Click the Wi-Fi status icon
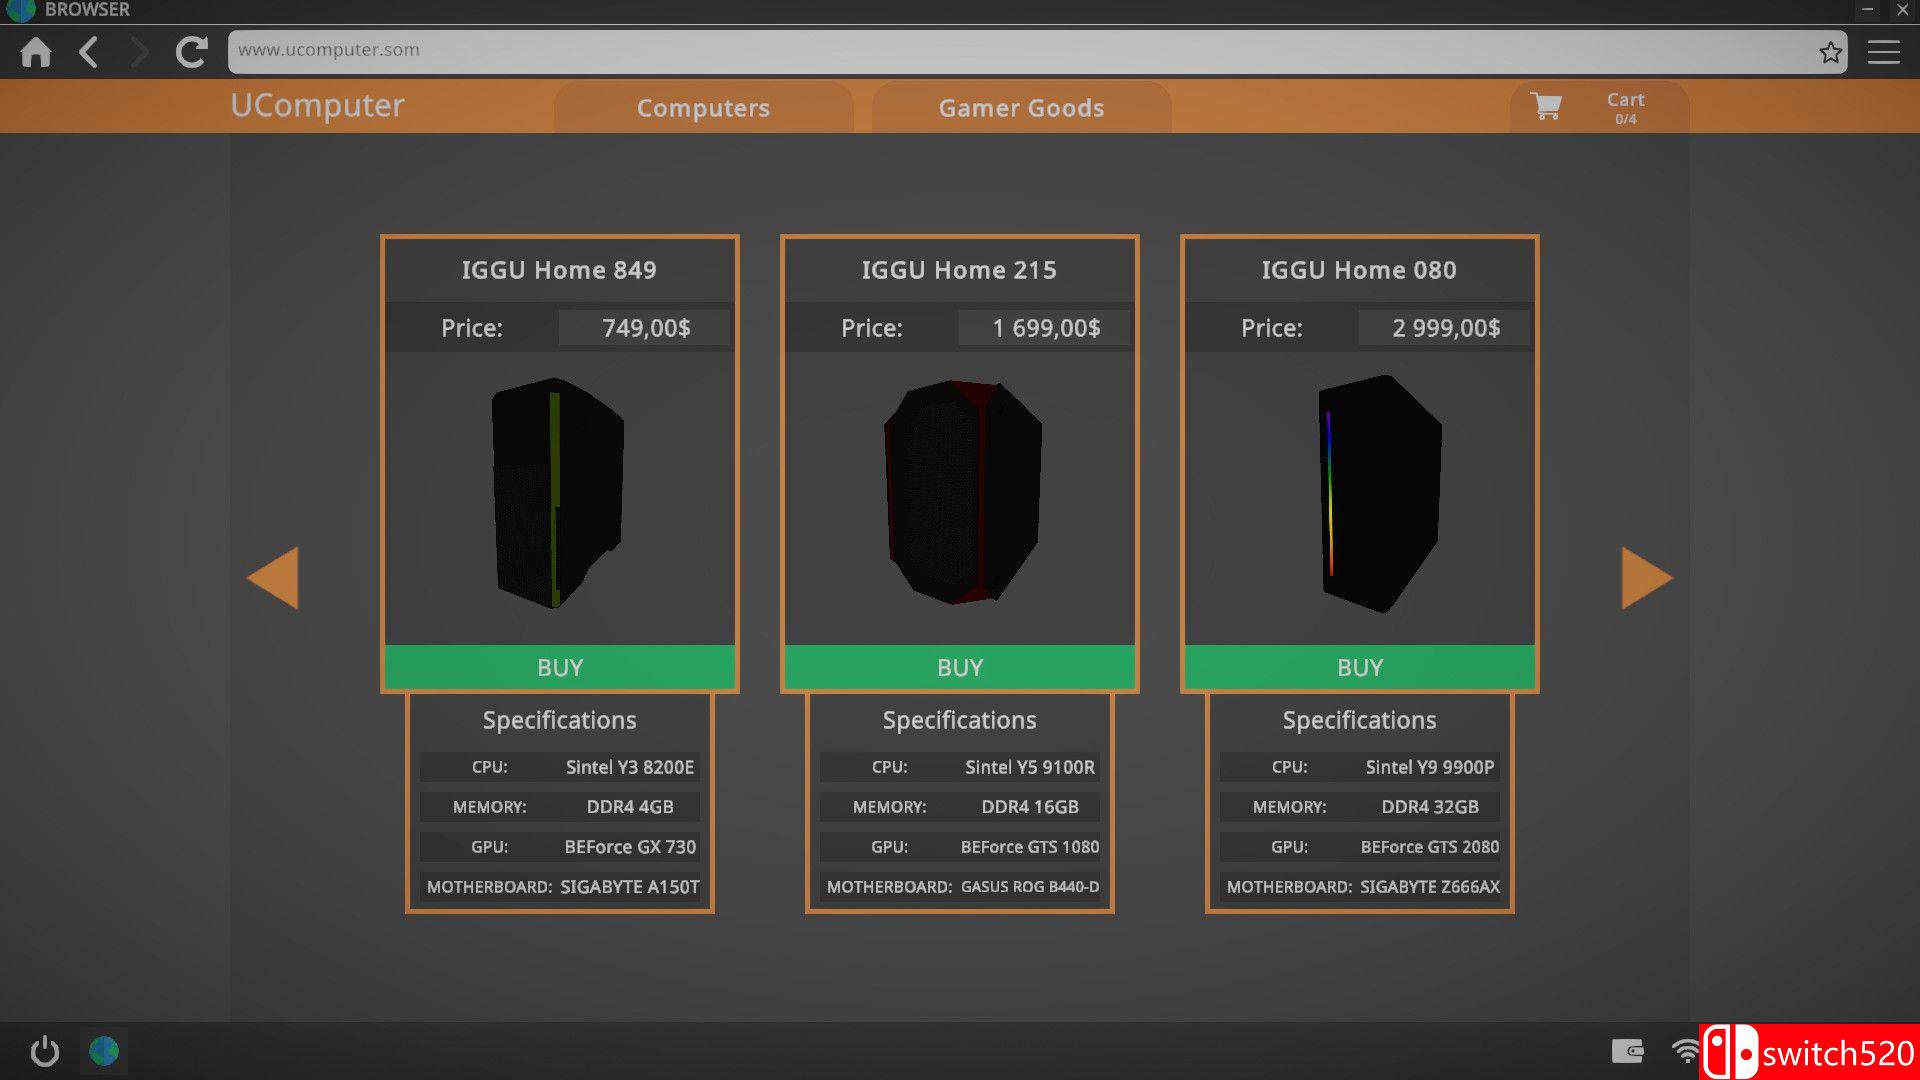Screen dimensions: 1920x1080 click(1685, 1051)
